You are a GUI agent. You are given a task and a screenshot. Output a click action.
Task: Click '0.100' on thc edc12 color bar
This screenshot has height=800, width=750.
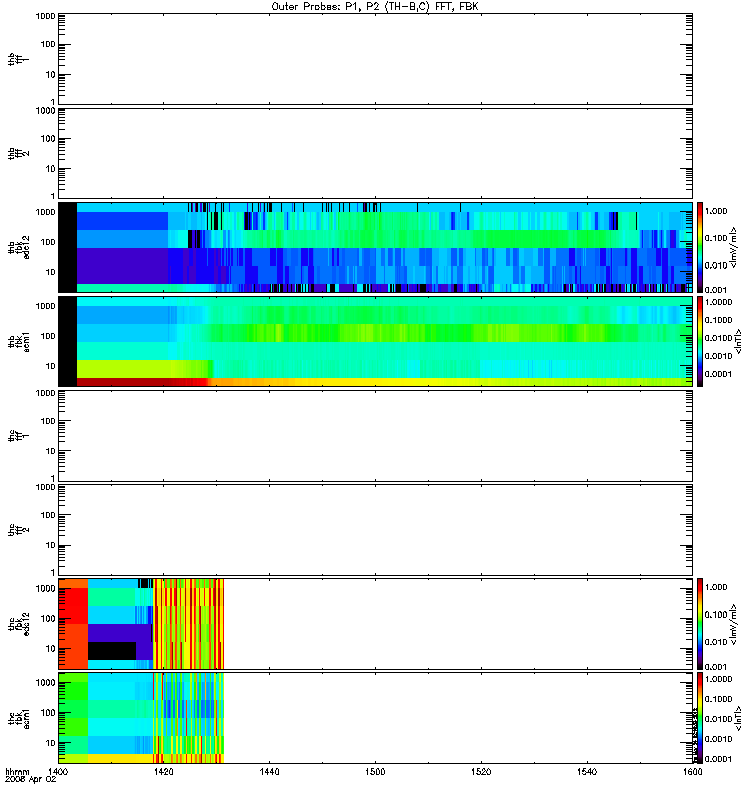(715, 615)
